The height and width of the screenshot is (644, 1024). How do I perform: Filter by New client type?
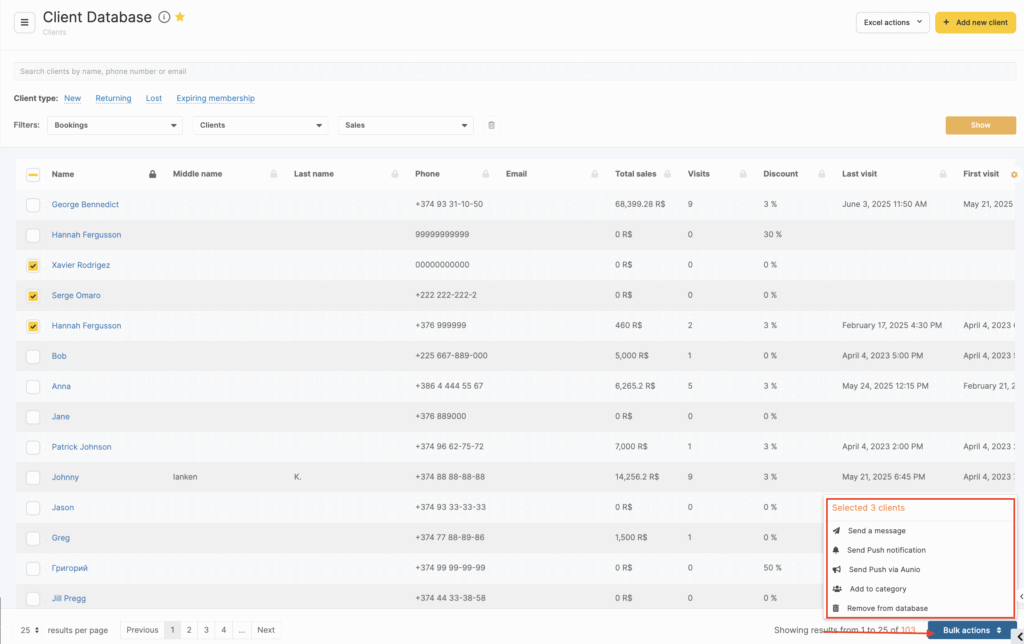click(72, 98)
